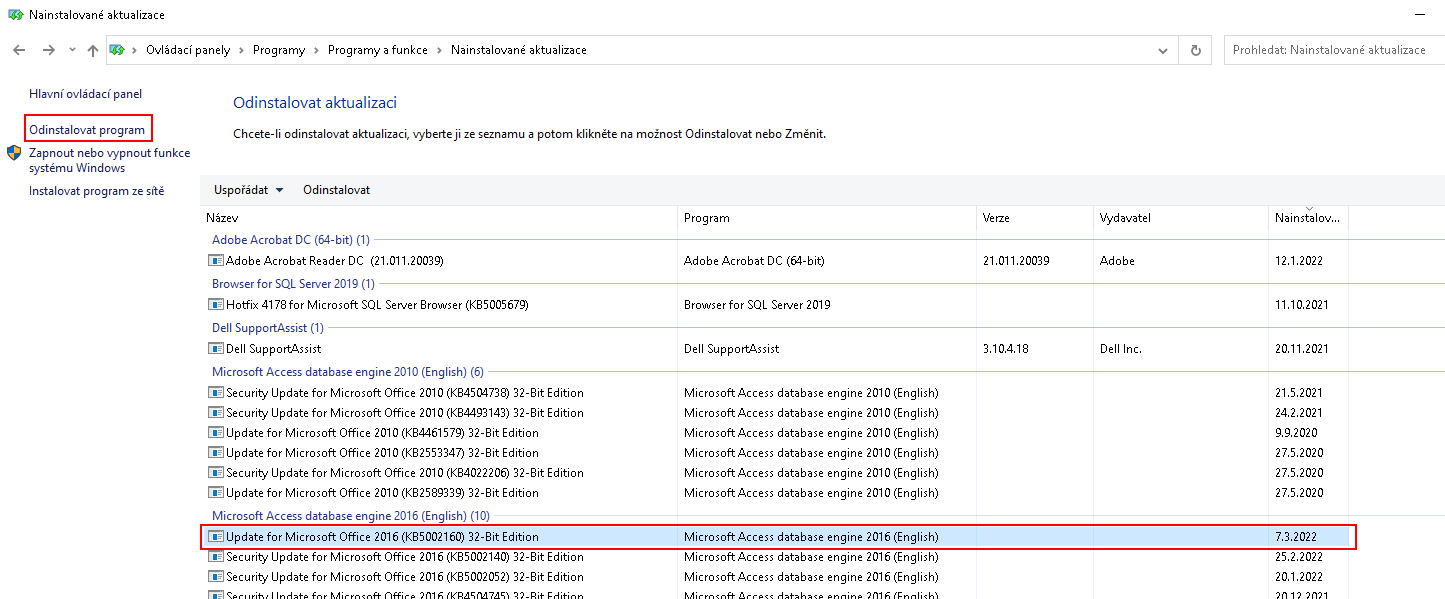
Task: Click the Control Panel icon in address bar
Action: 116,50
